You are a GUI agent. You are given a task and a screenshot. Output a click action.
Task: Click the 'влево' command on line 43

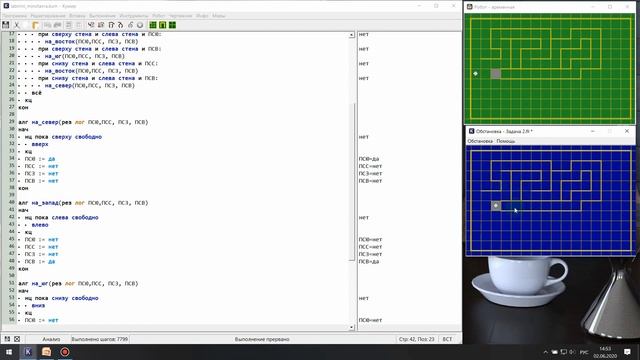tap(40, 225)
